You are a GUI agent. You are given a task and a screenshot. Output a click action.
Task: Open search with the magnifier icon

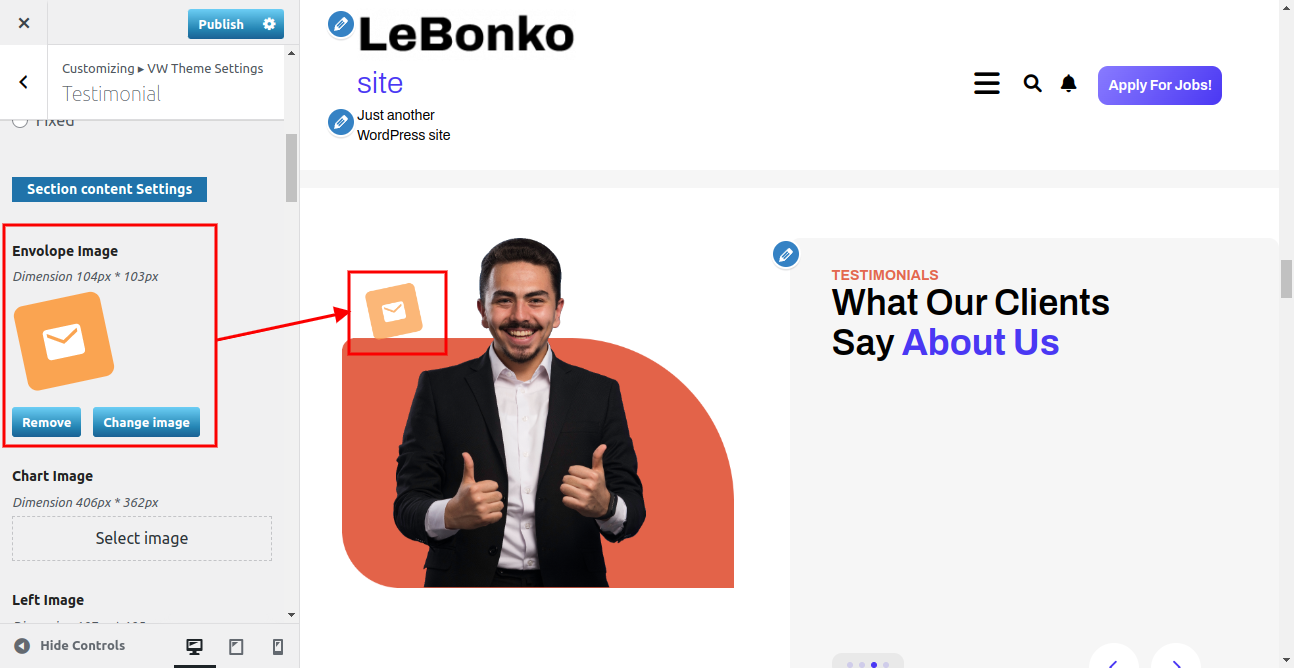point(1033,84)
